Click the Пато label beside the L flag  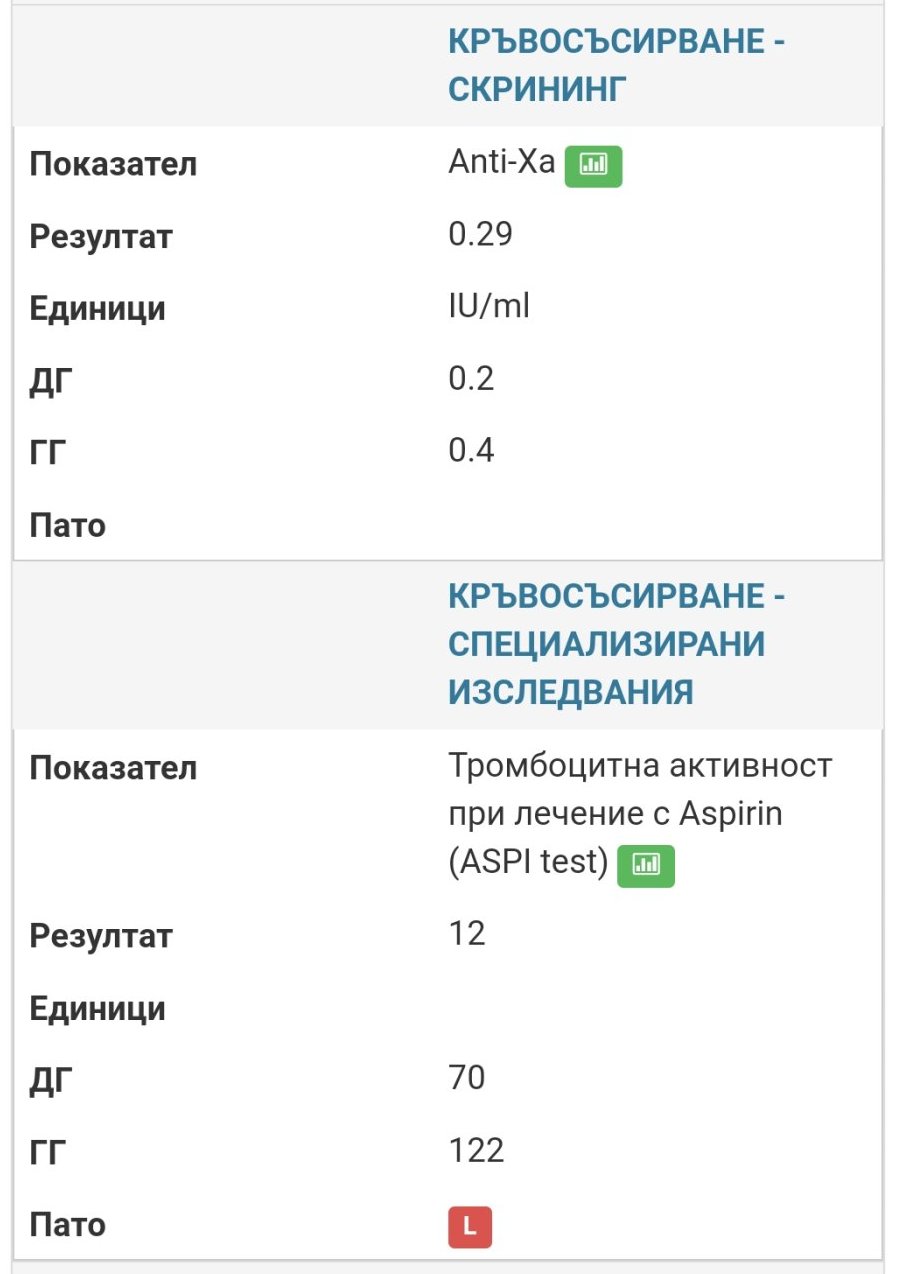tap(67, 1225)
